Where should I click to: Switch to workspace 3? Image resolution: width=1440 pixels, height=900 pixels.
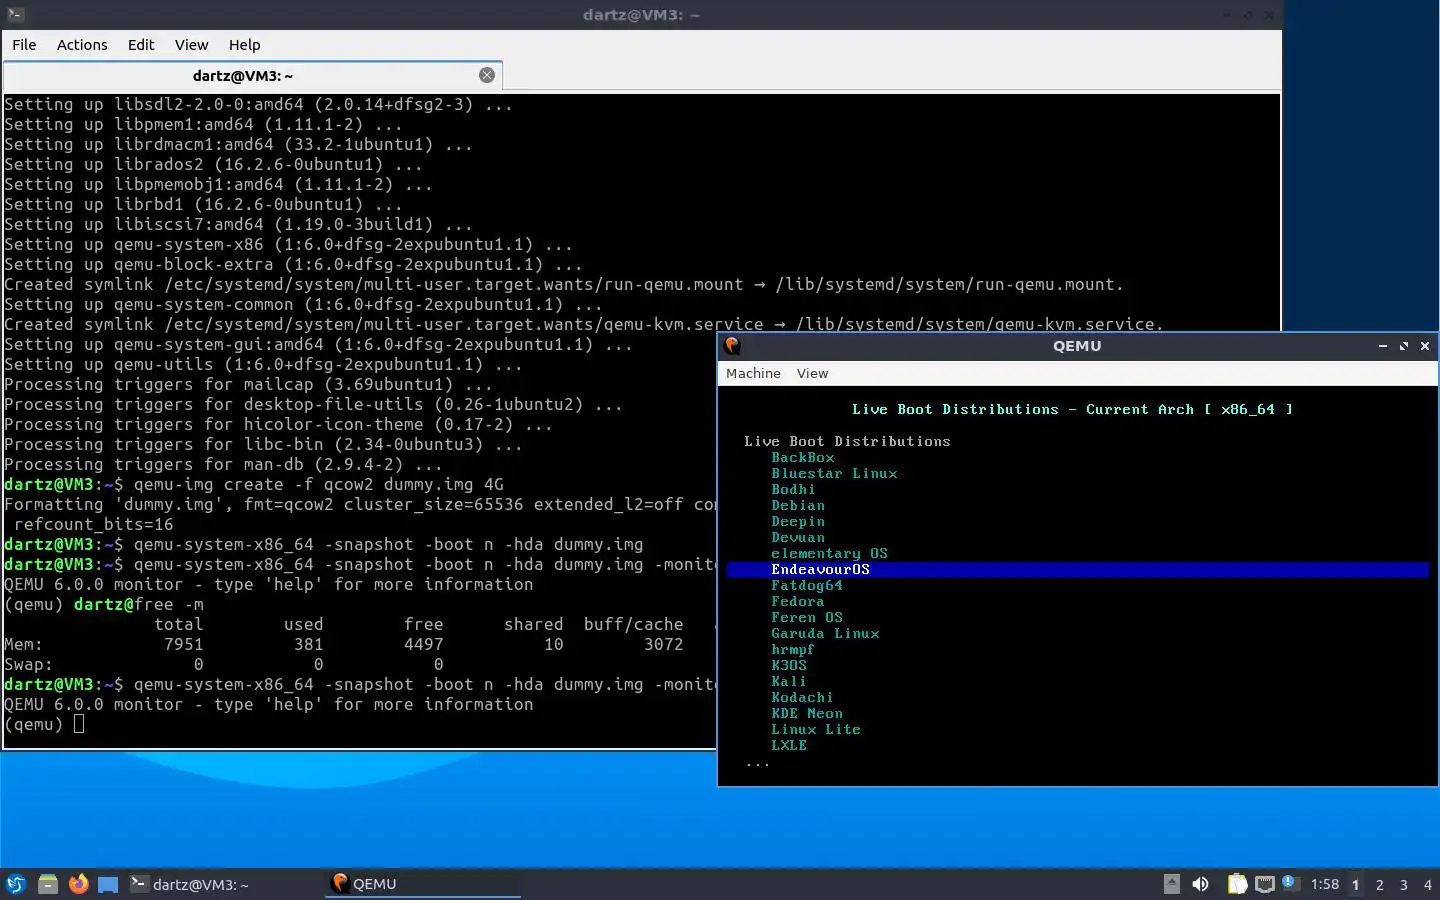point(1404,885)
